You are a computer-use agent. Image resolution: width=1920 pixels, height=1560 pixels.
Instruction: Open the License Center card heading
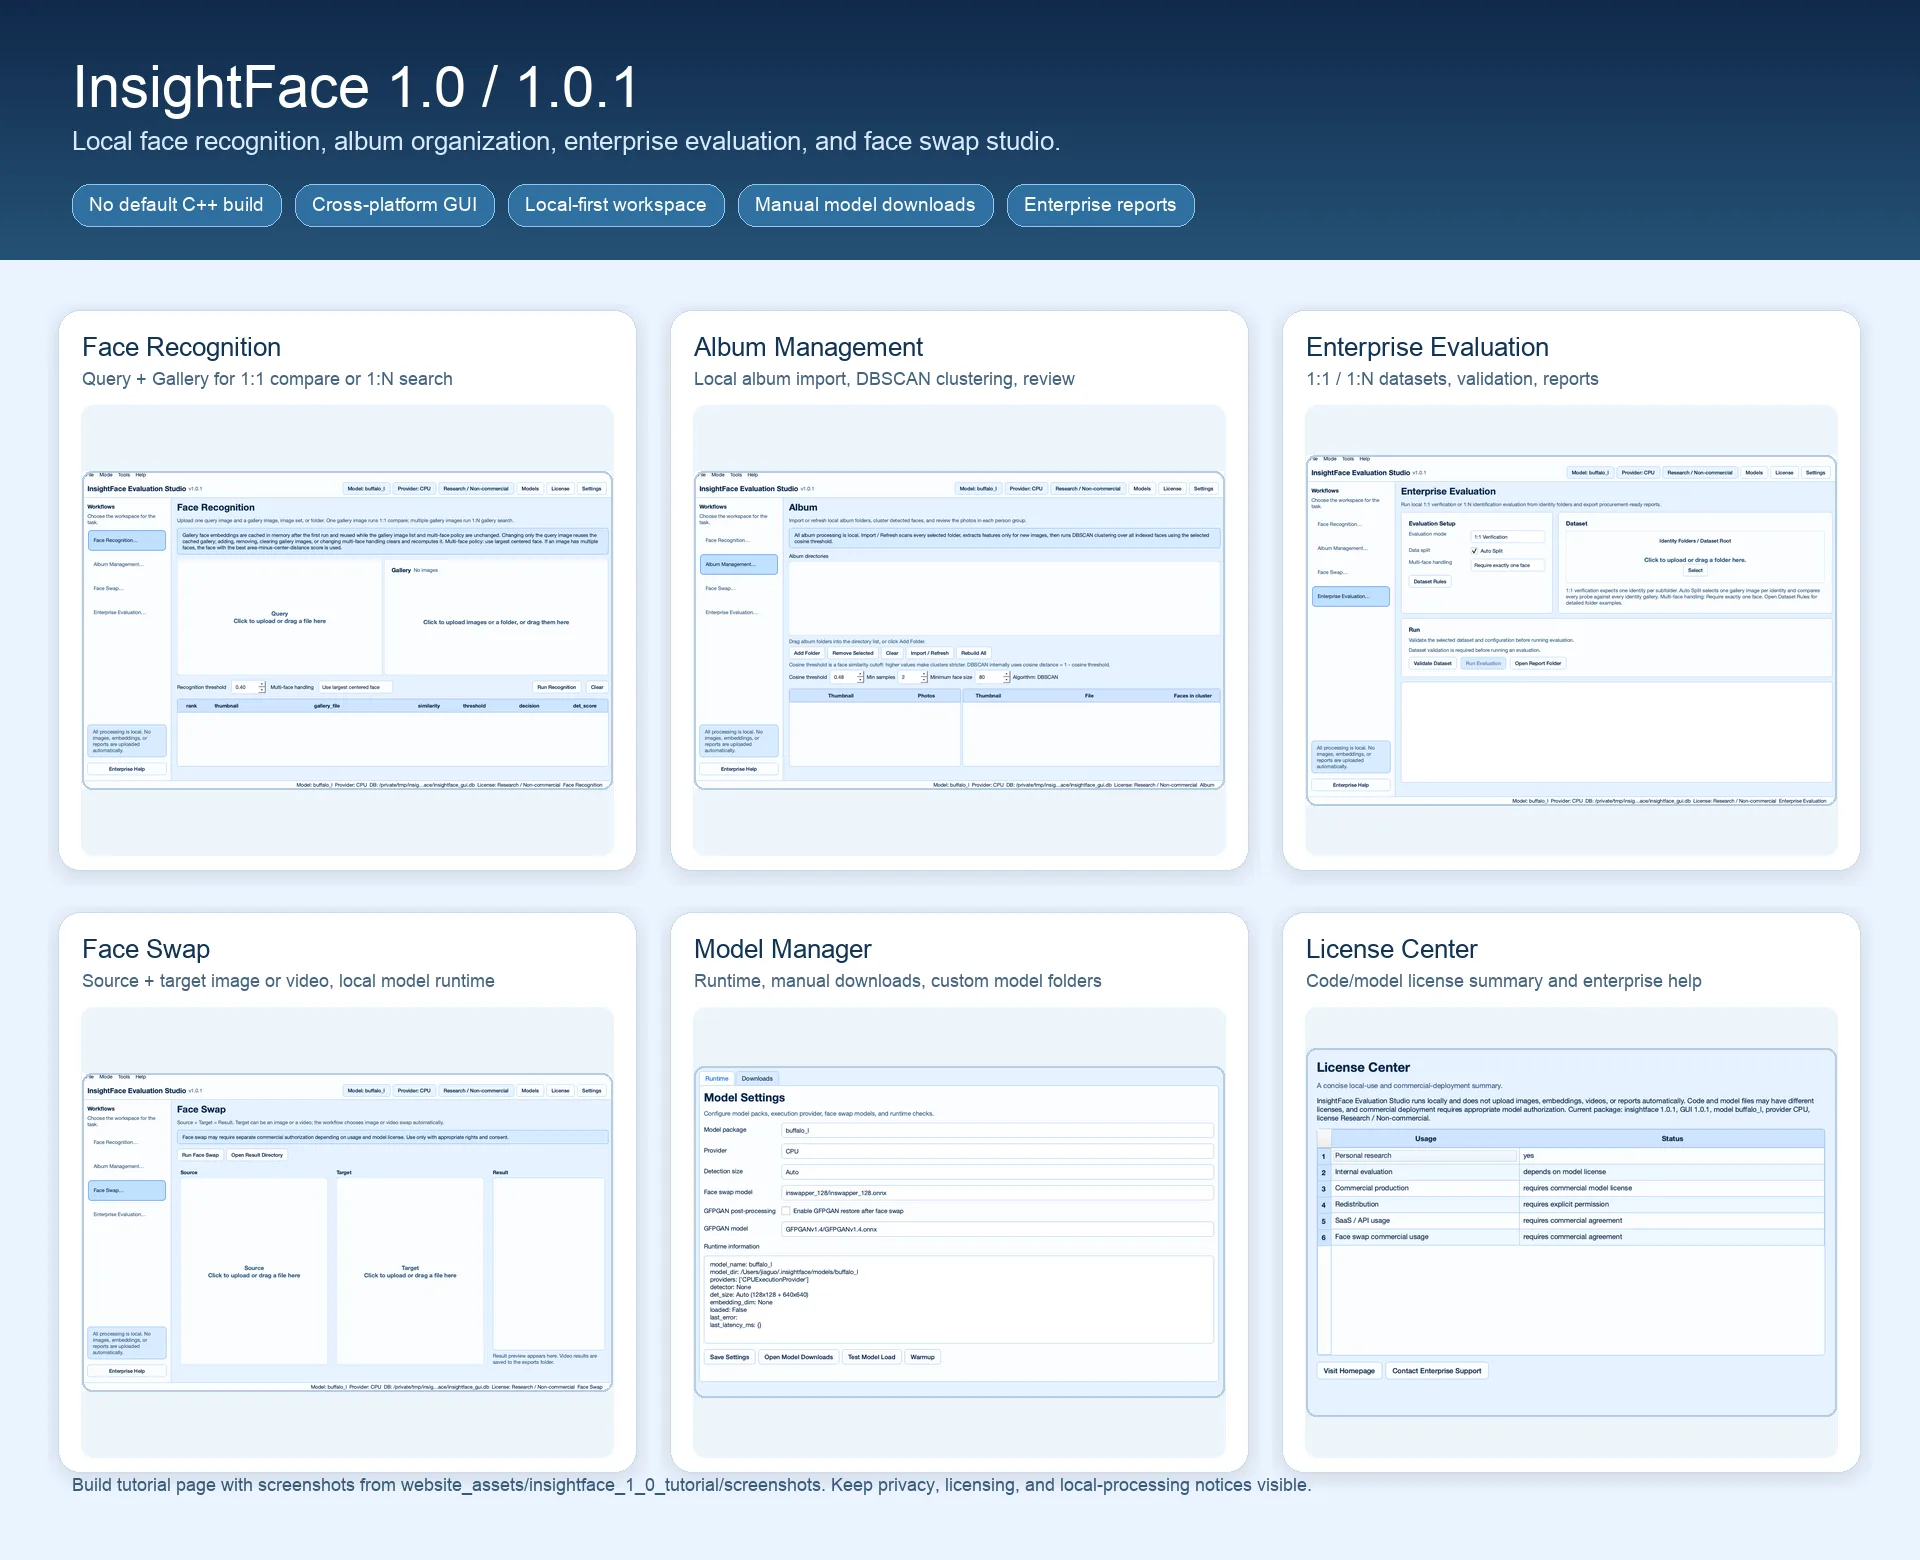(1391, 949)
